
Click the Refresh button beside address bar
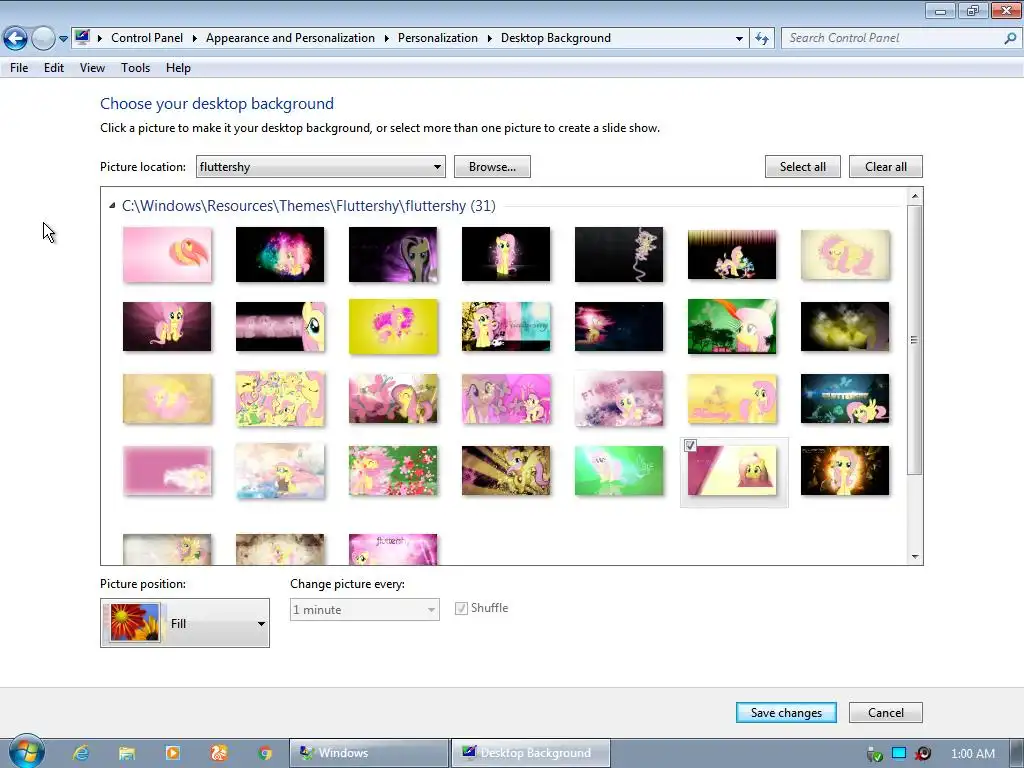761,38
